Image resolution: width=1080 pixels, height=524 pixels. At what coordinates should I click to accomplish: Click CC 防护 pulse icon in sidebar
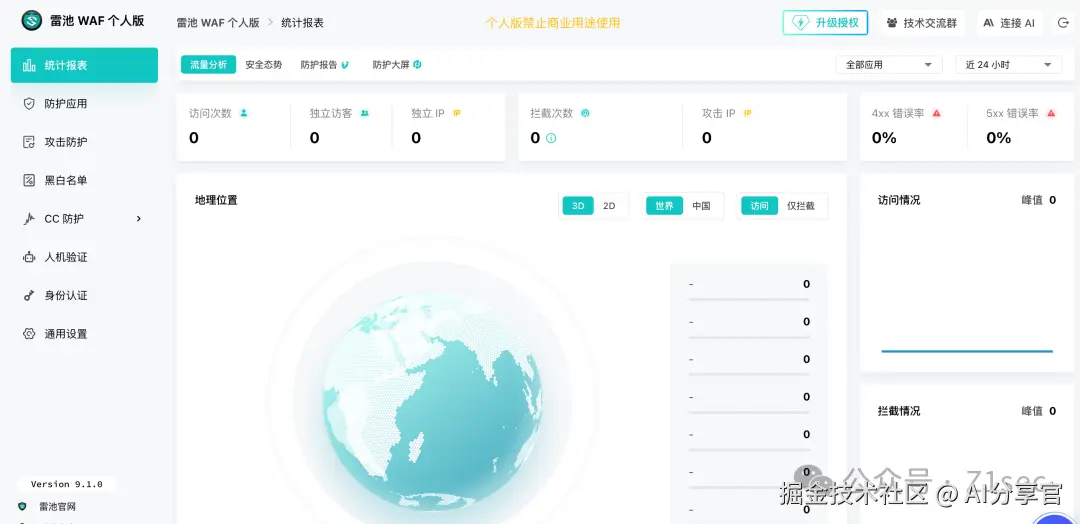pos(29,219)
